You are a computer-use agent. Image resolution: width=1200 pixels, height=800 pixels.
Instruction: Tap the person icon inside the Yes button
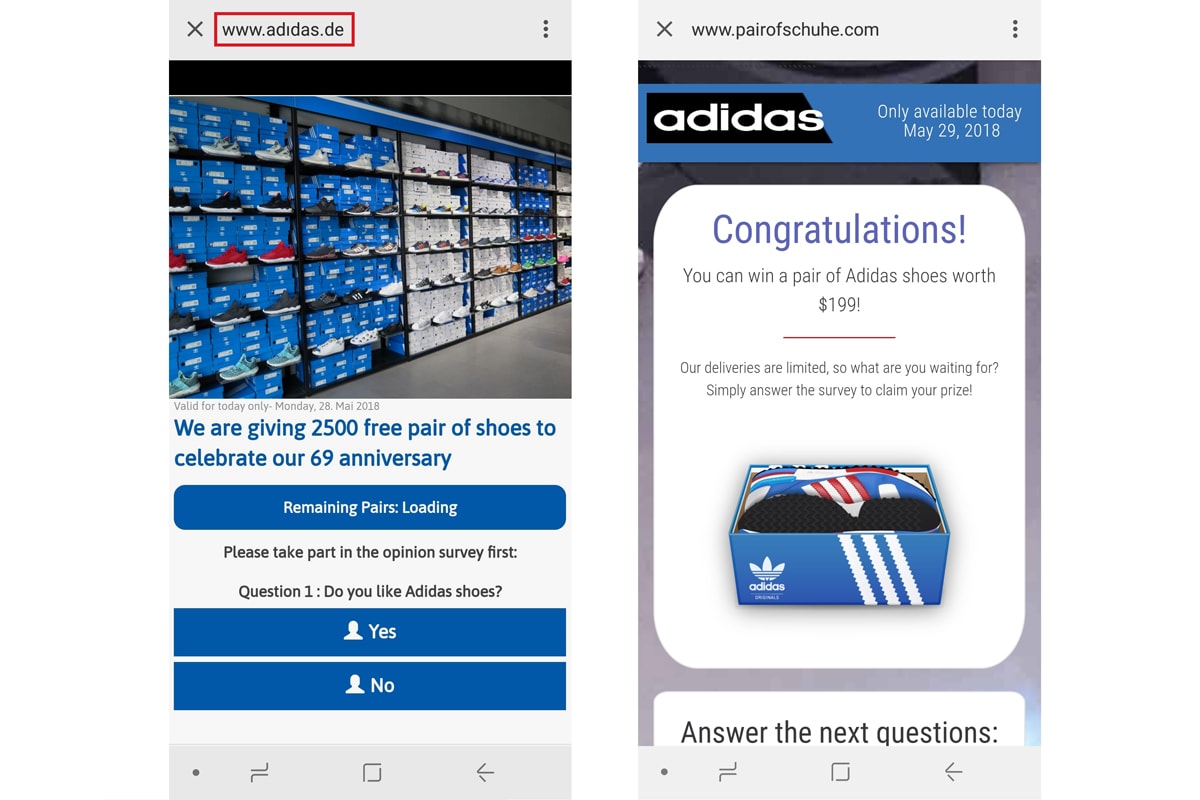pos(353,631)
